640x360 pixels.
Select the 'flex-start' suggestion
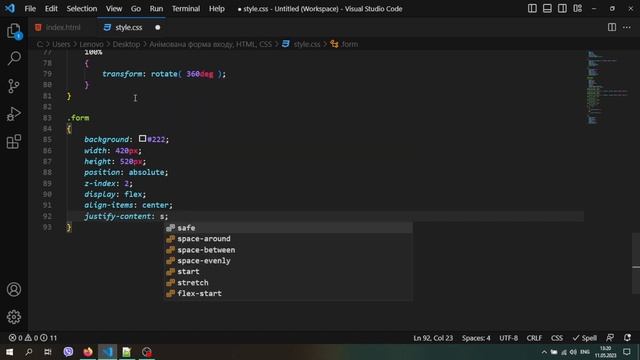point(288,293)
